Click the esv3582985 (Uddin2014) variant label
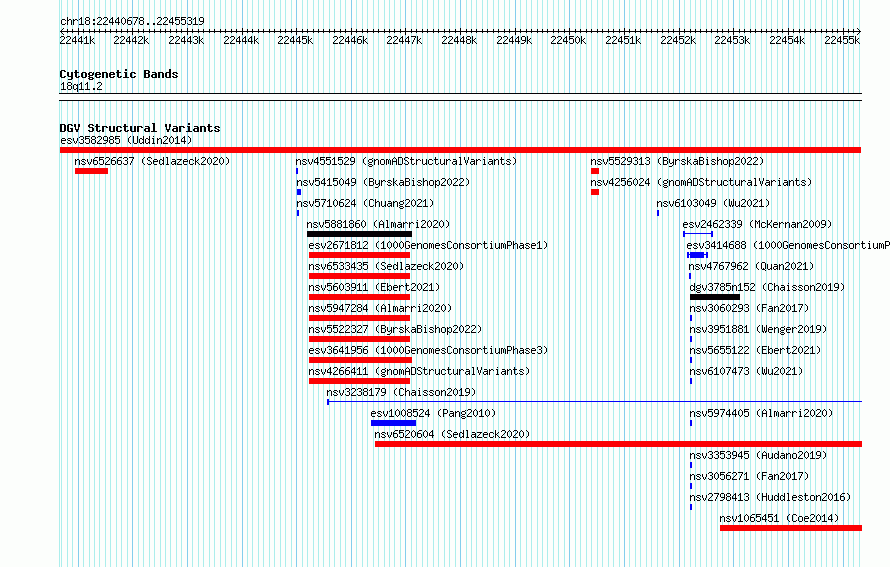 pyautogui.click(x=126, y=140)
